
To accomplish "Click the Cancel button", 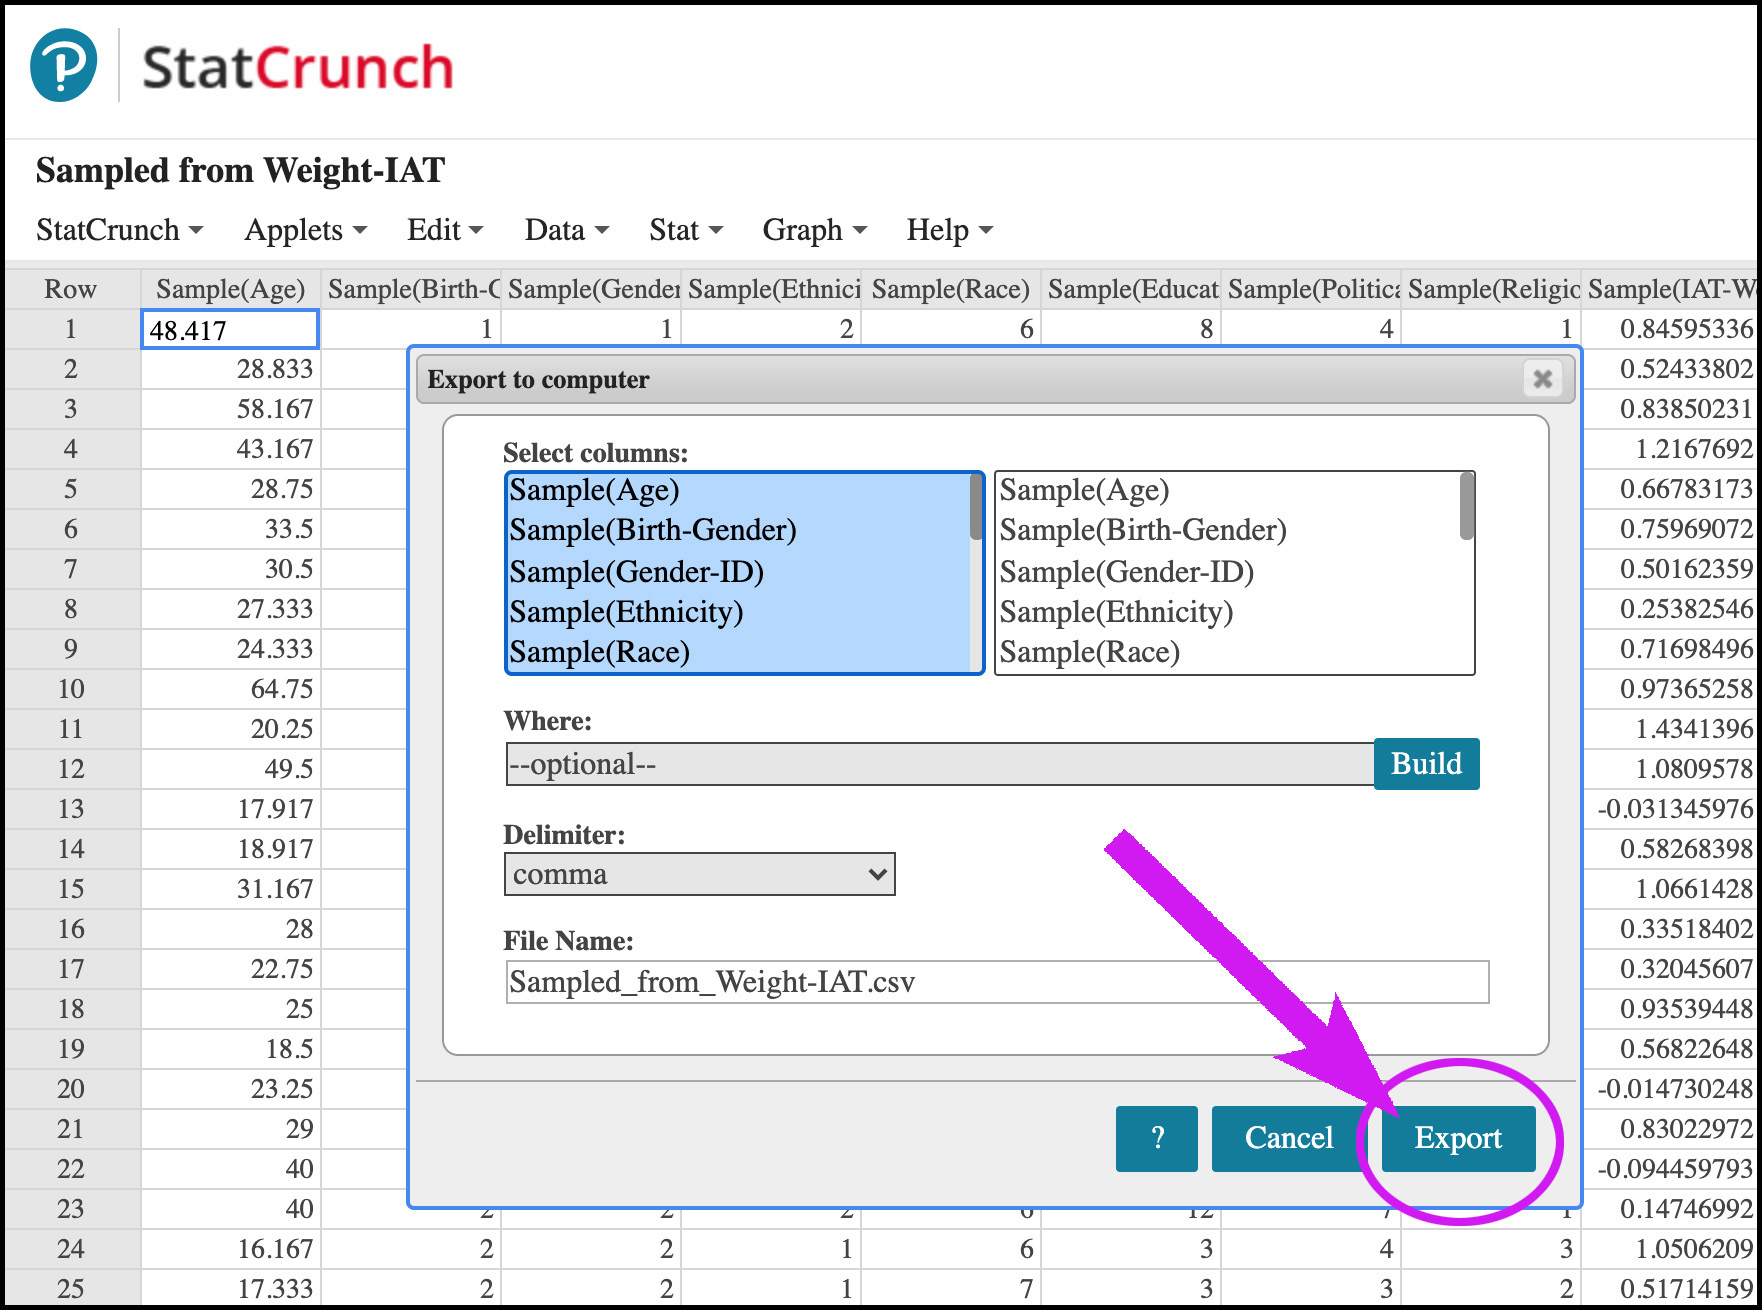I will pyautogui.click(x=1288, y=1138).
